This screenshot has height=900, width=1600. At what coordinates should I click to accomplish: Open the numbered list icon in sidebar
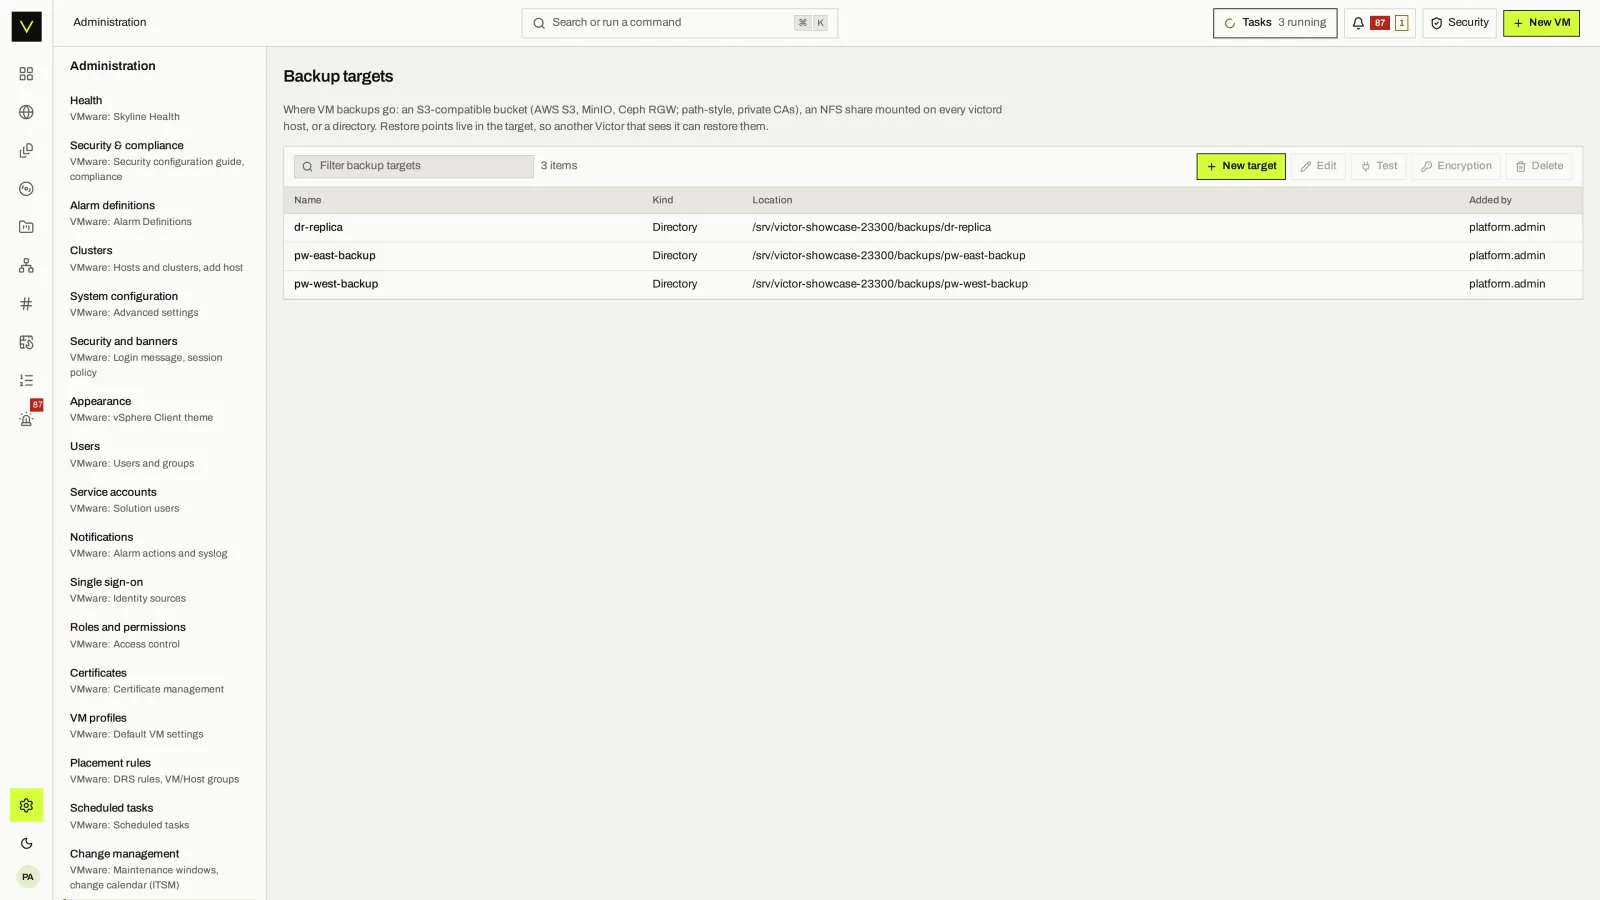26,381
